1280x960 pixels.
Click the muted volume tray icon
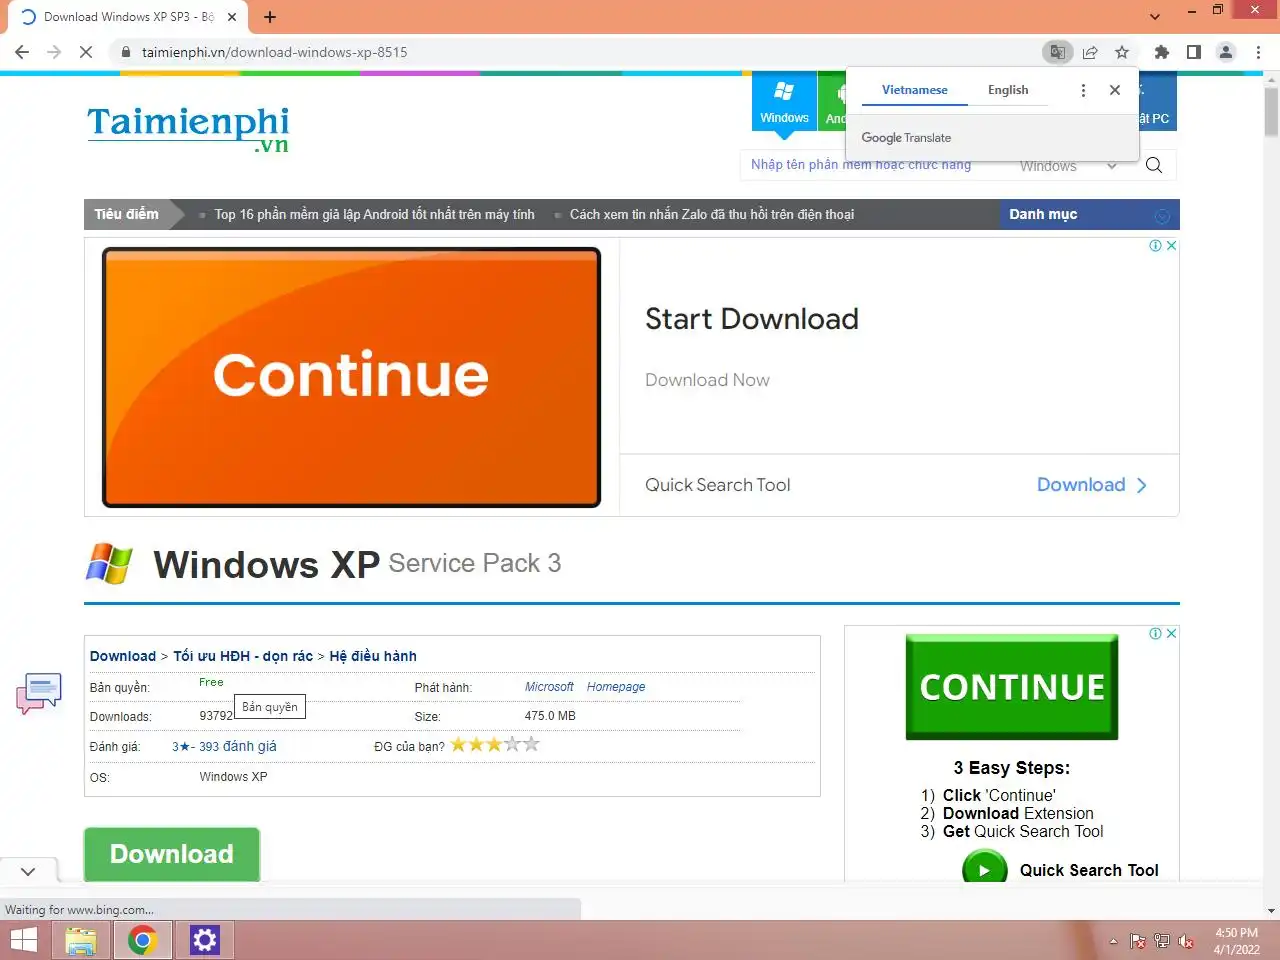[1186, 941]
